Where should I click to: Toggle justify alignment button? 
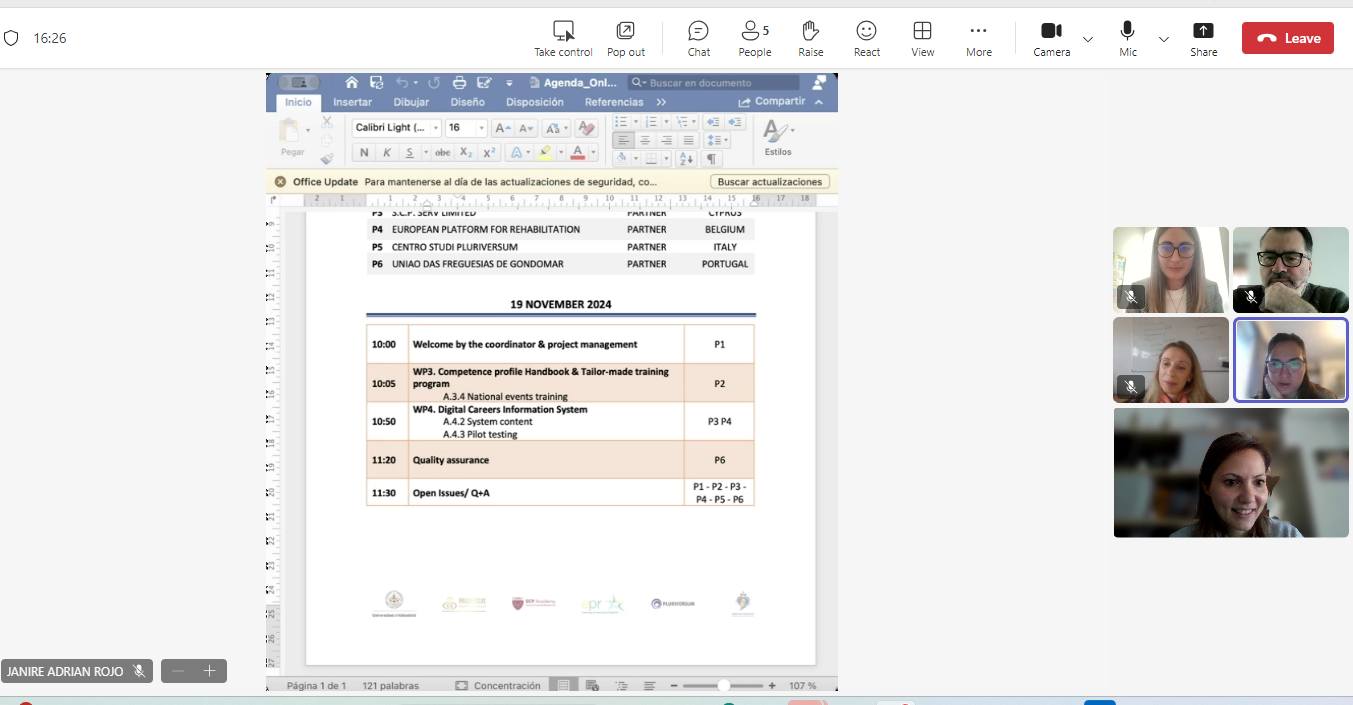tap(688, 140)
